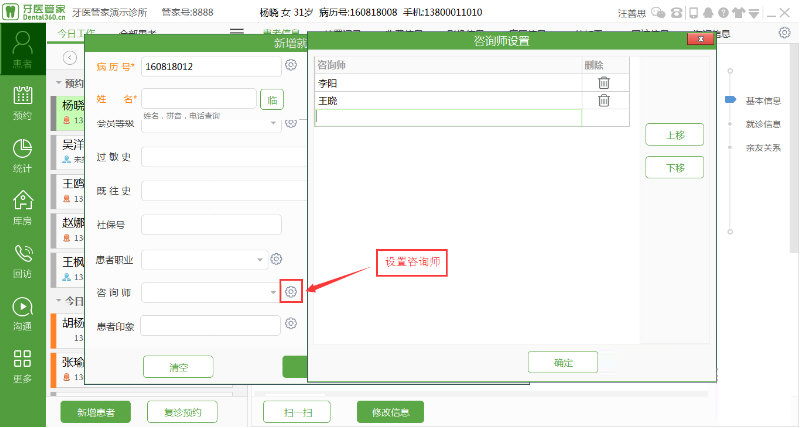The width and height of the screenshot is (801, 428).
Task: Click the 咨询师 column header
Action: point(449,65)
